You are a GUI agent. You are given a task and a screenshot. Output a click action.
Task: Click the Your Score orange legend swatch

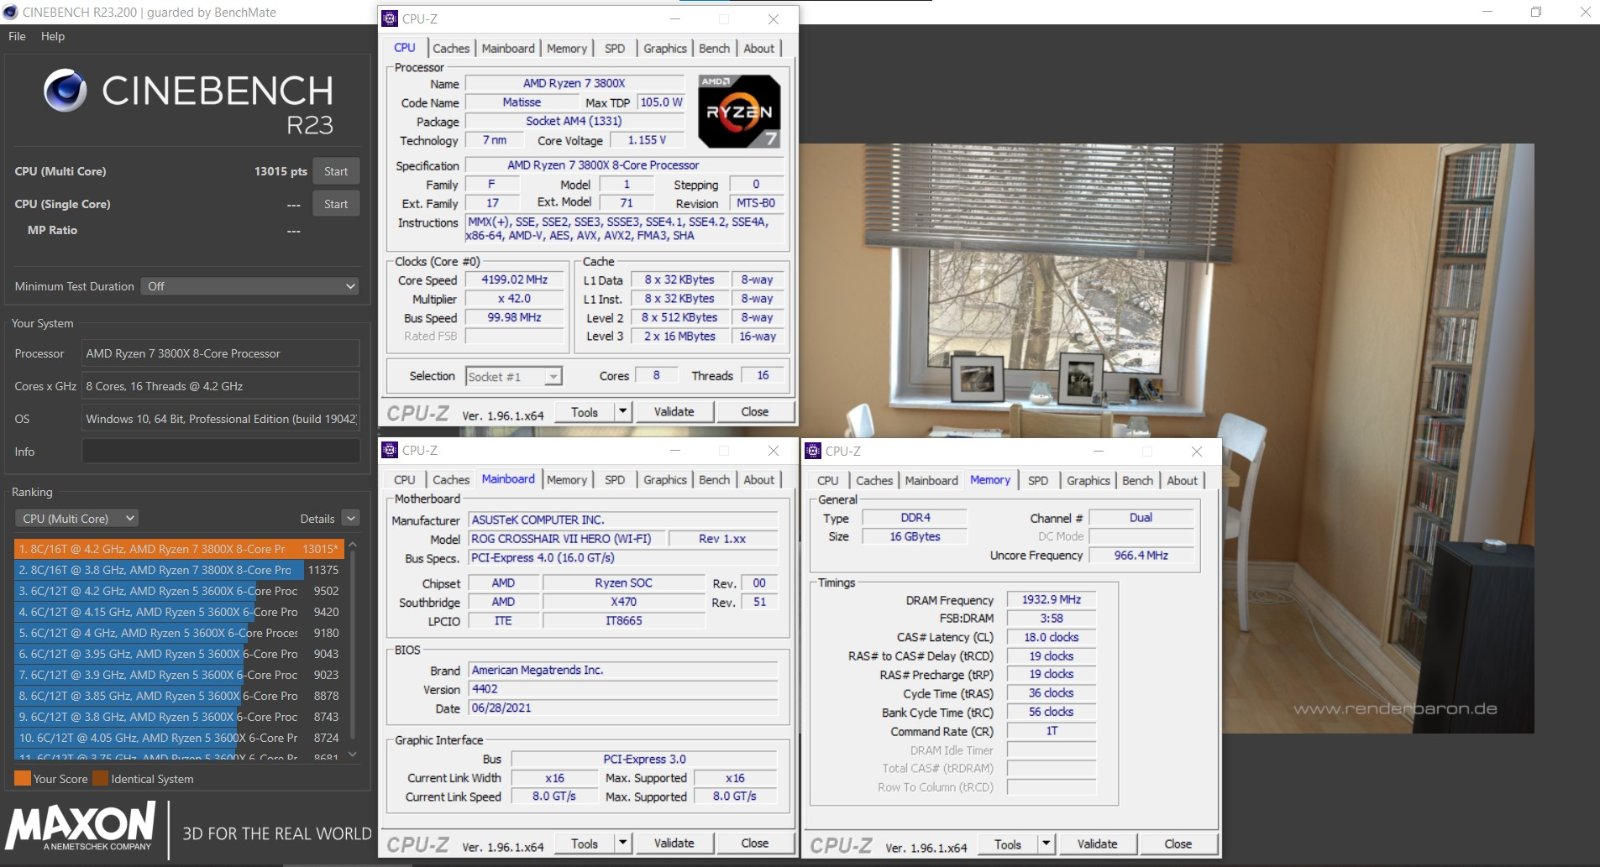[x=22, y=778]
